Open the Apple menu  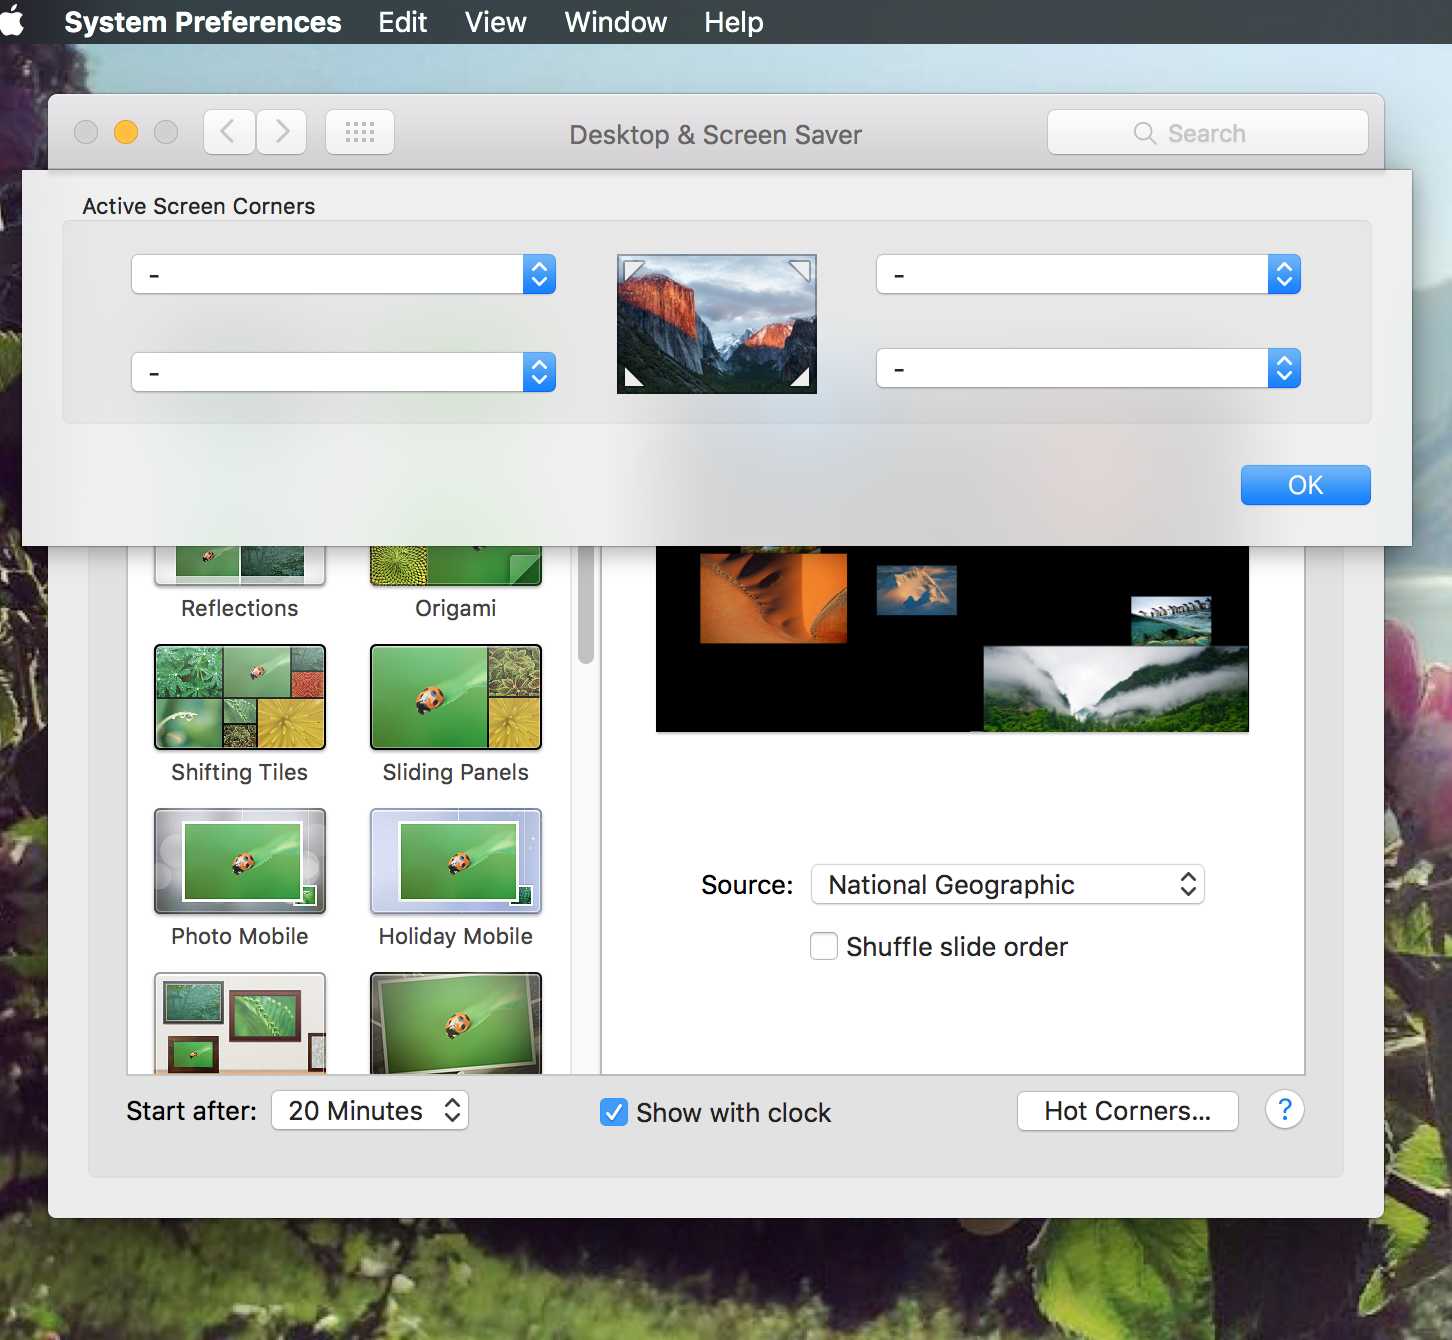(x=14, y=21)
